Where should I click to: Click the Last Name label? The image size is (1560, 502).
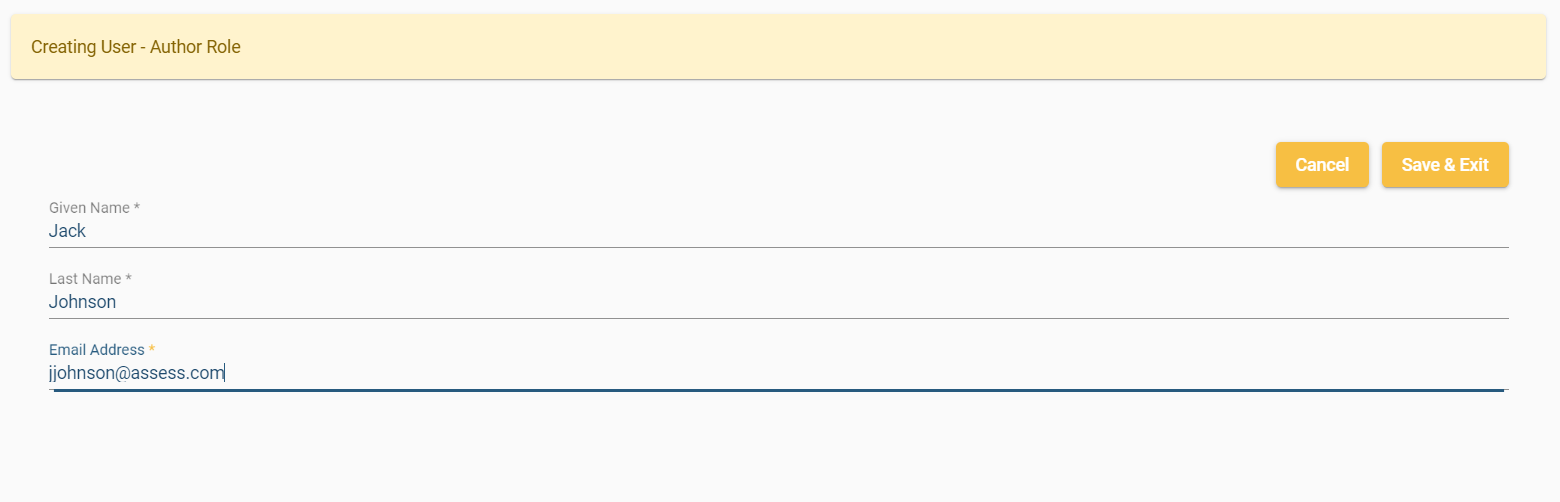coord(85,279)
